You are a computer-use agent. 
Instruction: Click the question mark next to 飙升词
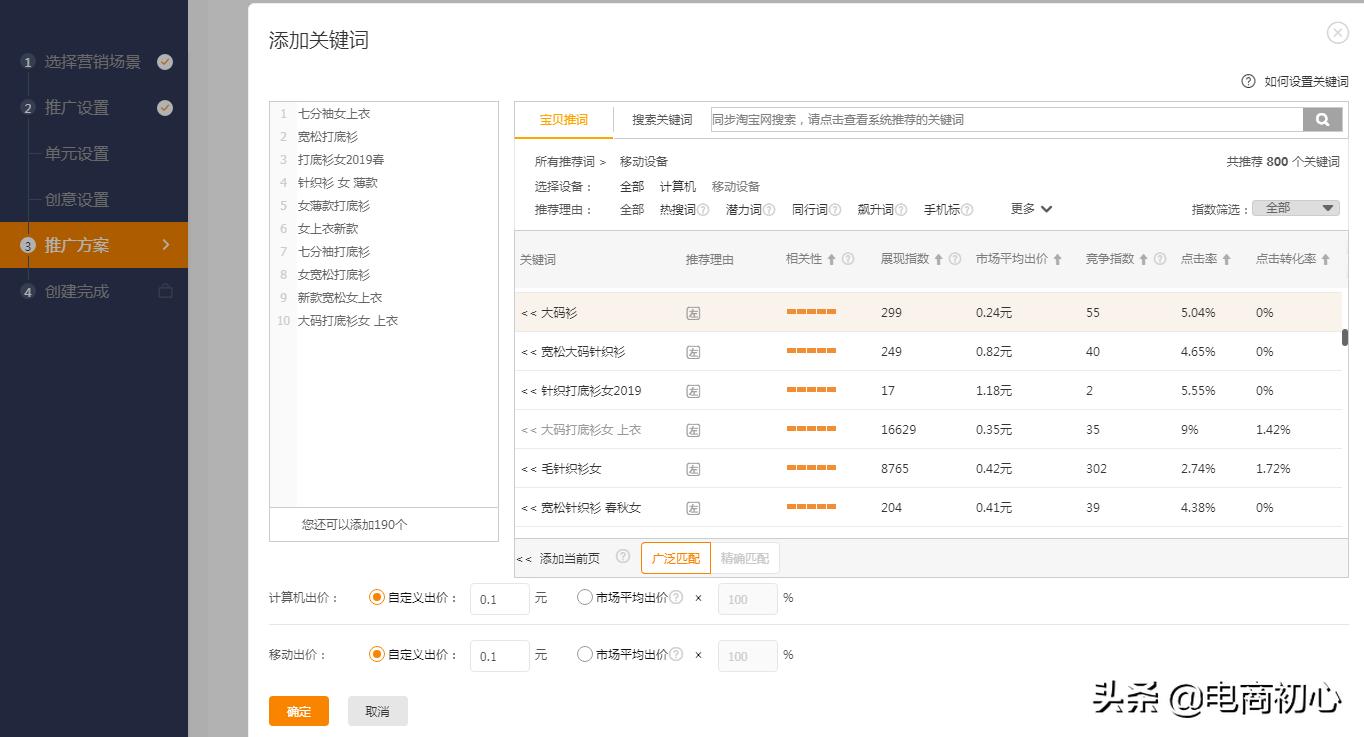point(902,209)
